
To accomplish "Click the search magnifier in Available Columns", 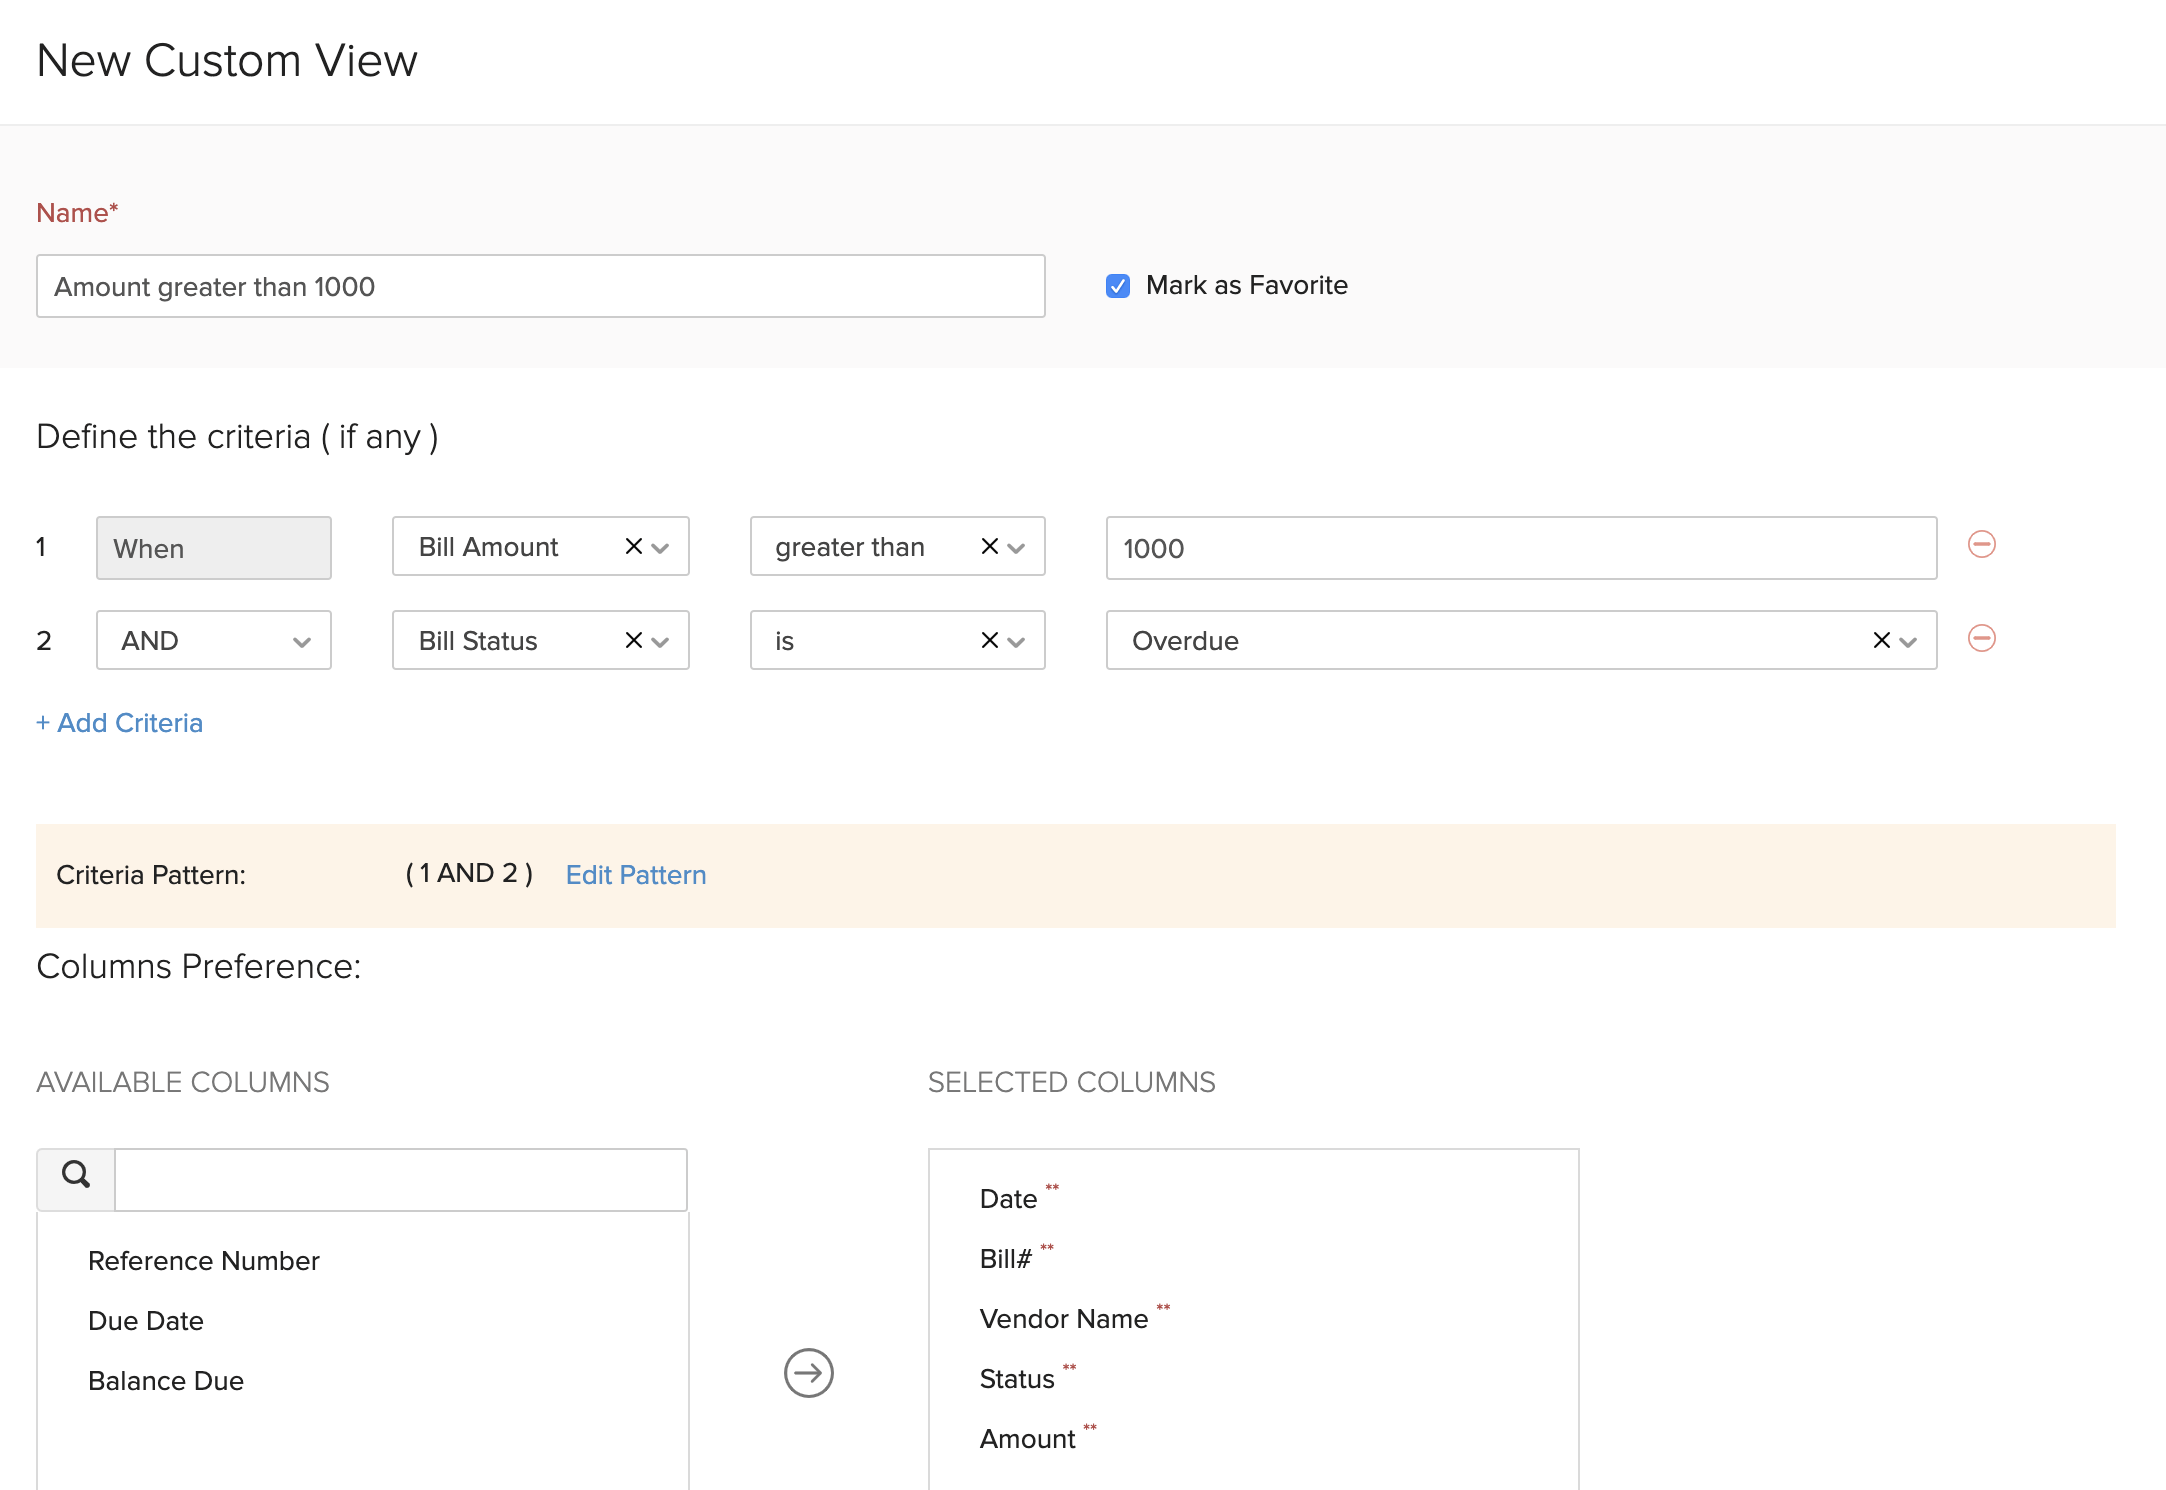I will coord(75,1178).
